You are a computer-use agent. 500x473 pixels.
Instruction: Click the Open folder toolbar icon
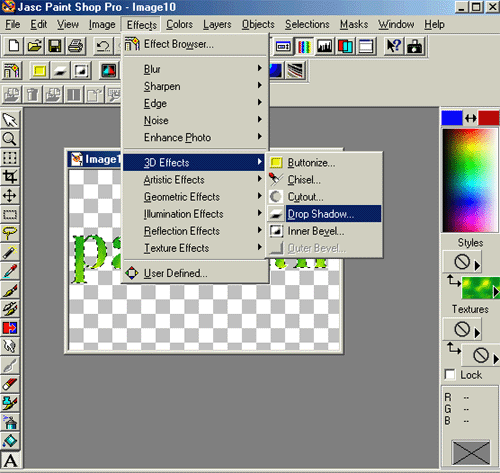[34, 46]
